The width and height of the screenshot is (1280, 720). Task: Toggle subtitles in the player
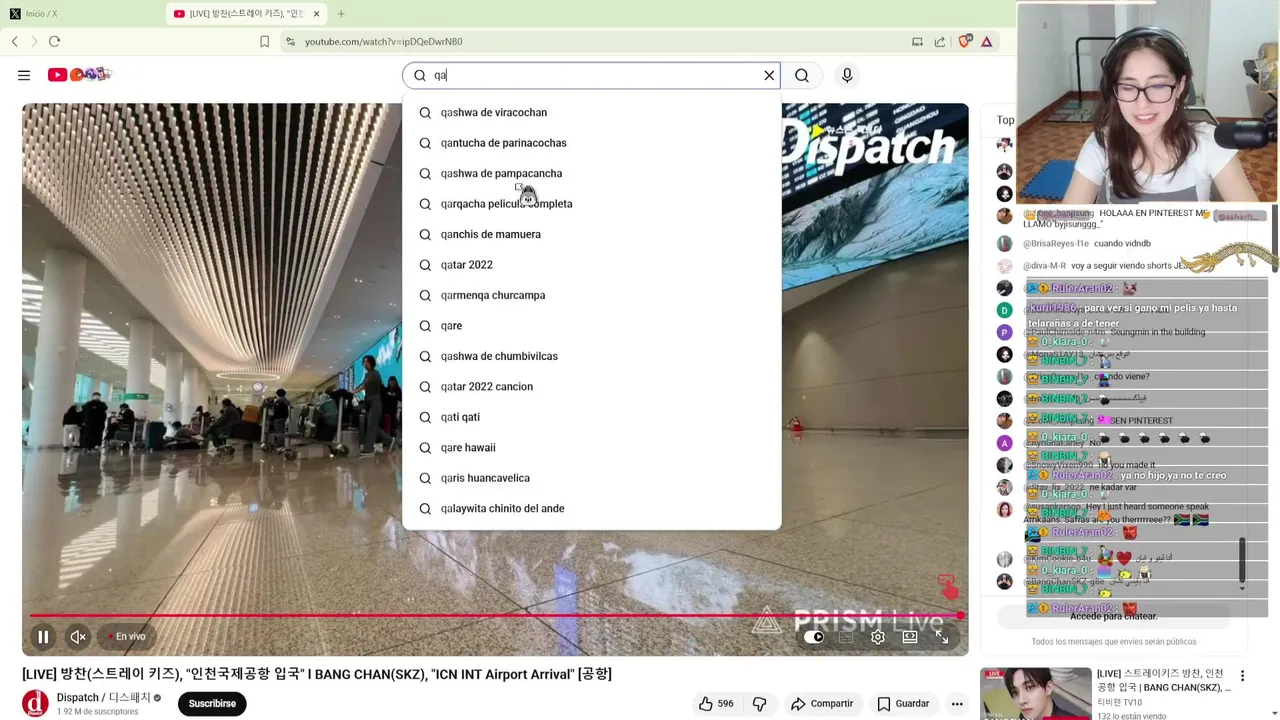coord(846,637)
